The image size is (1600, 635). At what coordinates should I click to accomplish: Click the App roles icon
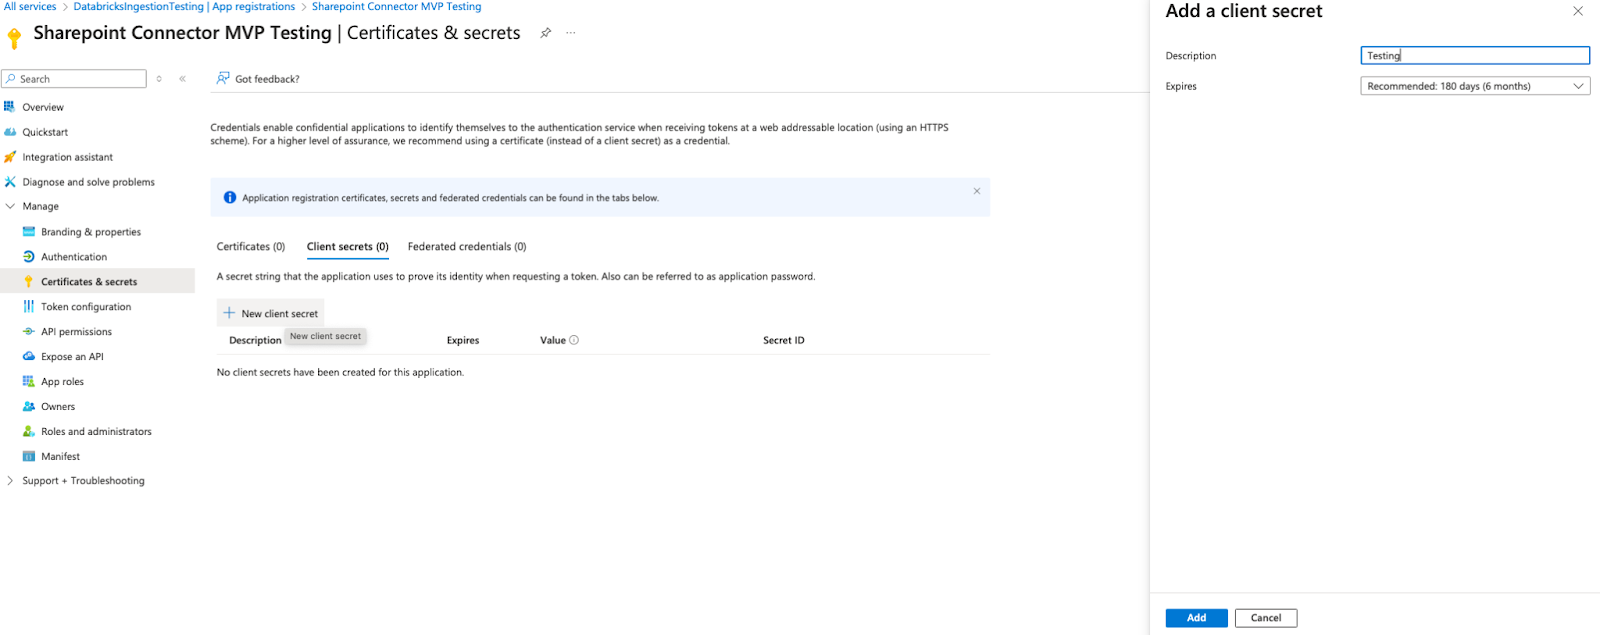pyautogui.click(x=29, y=382)
